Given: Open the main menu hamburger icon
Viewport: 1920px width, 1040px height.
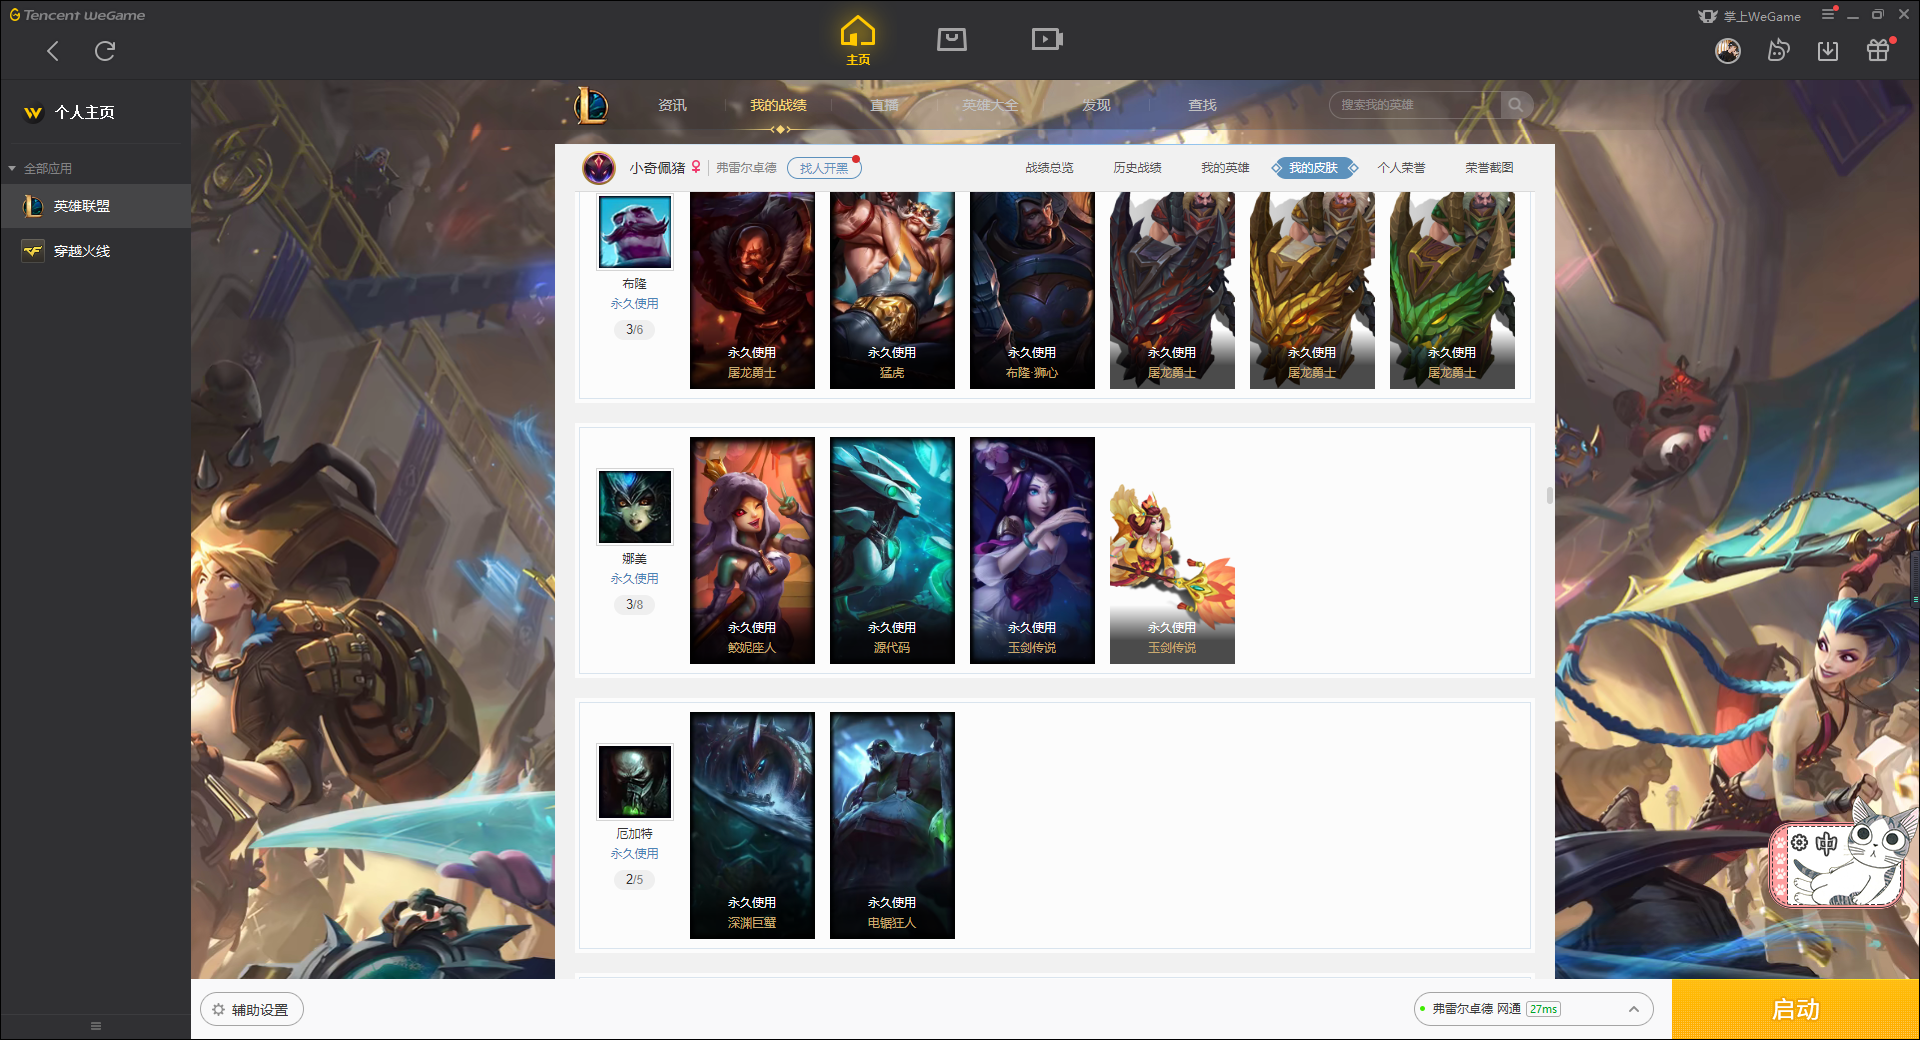Looking at the screenshot, I should [x=1828, y=14].
